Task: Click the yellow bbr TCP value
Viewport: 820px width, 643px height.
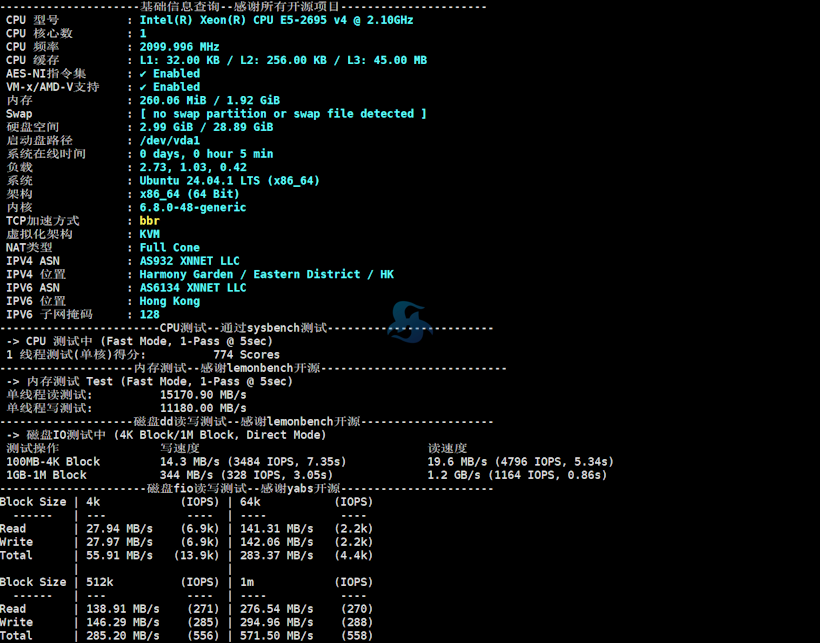Action: coord(150,221)
